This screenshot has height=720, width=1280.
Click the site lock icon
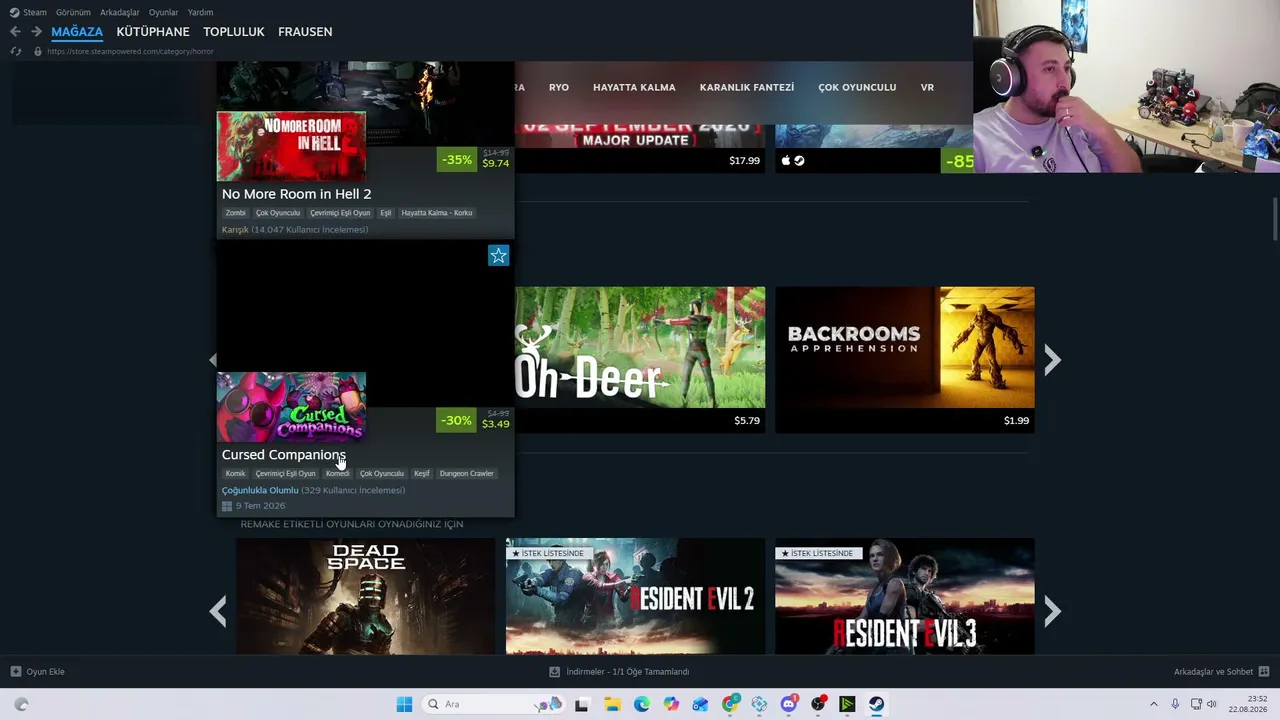[38, 51]
